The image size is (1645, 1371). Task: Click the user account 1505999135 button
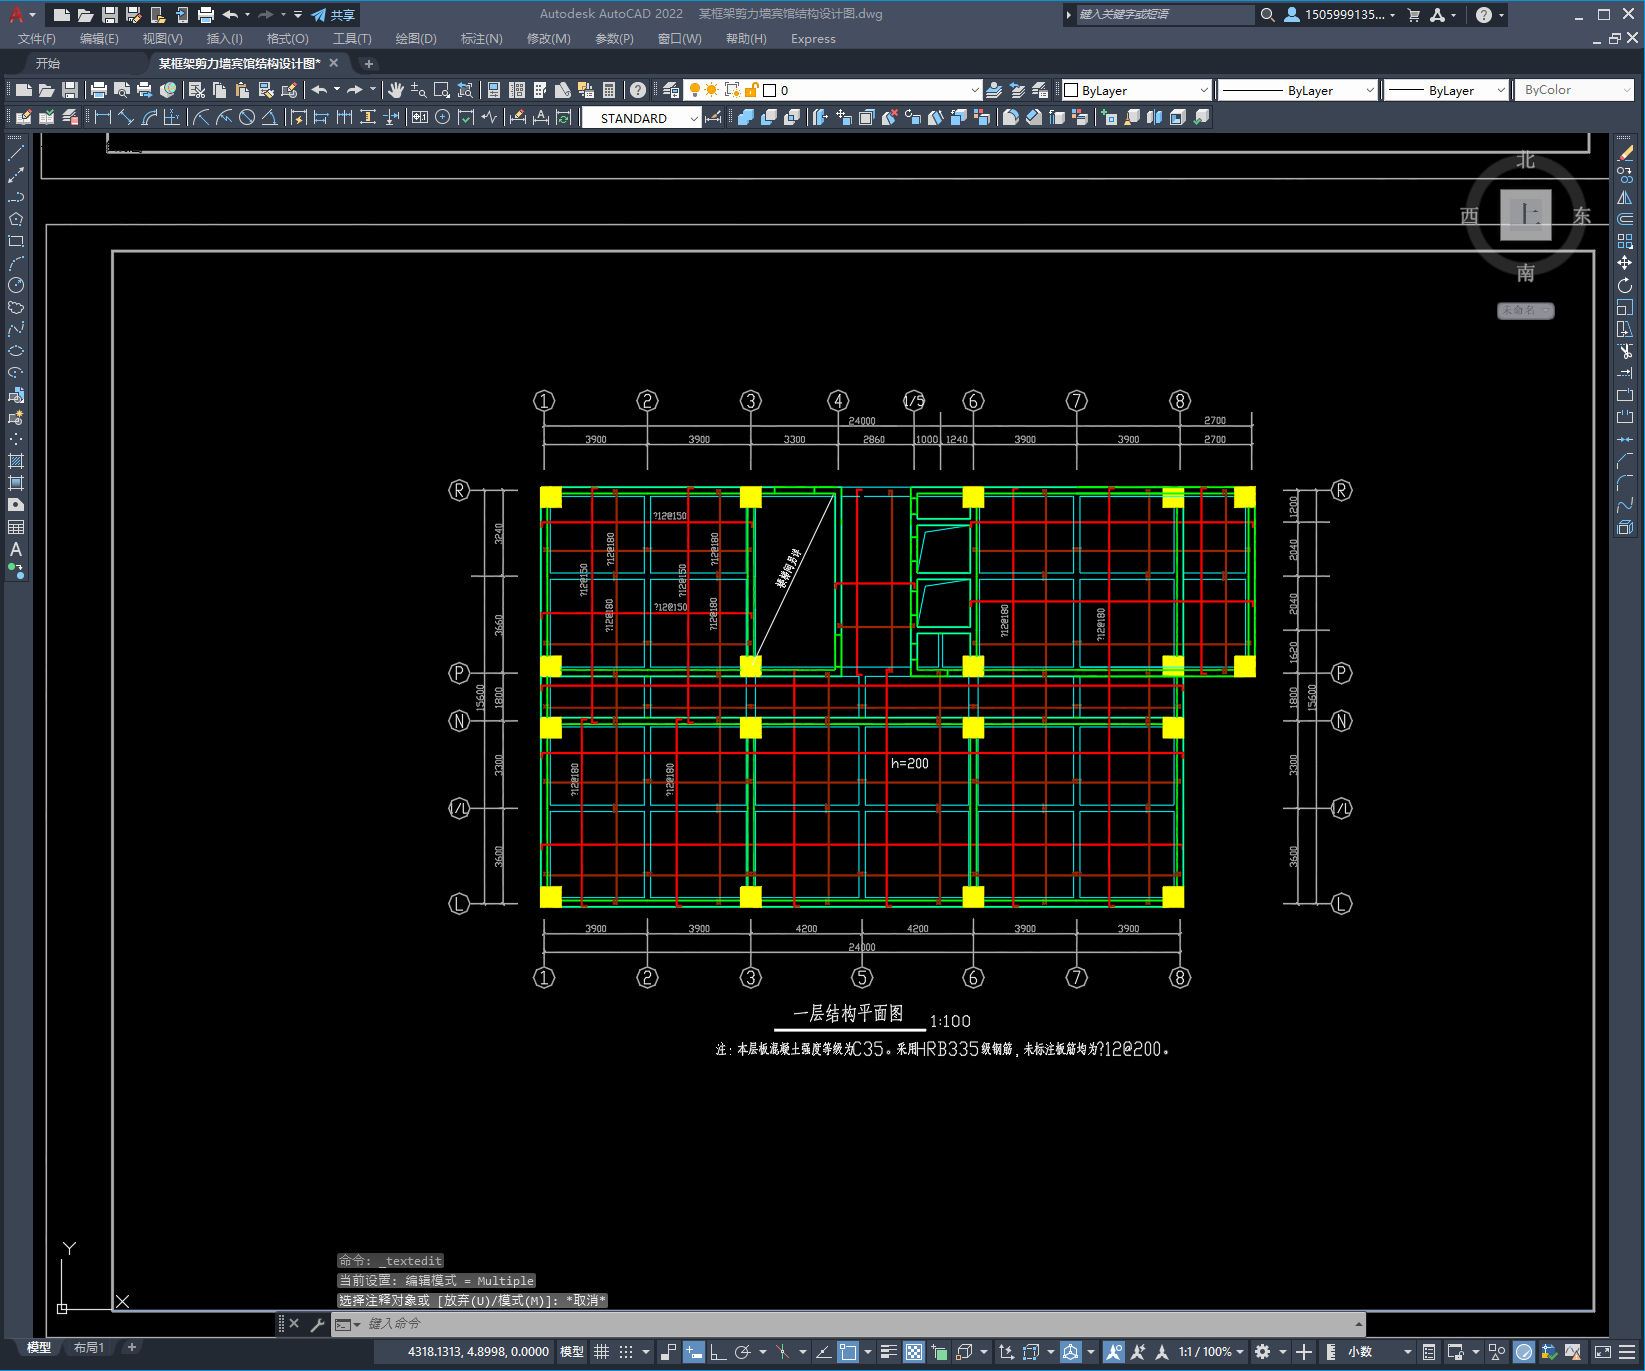(1340, 15)
